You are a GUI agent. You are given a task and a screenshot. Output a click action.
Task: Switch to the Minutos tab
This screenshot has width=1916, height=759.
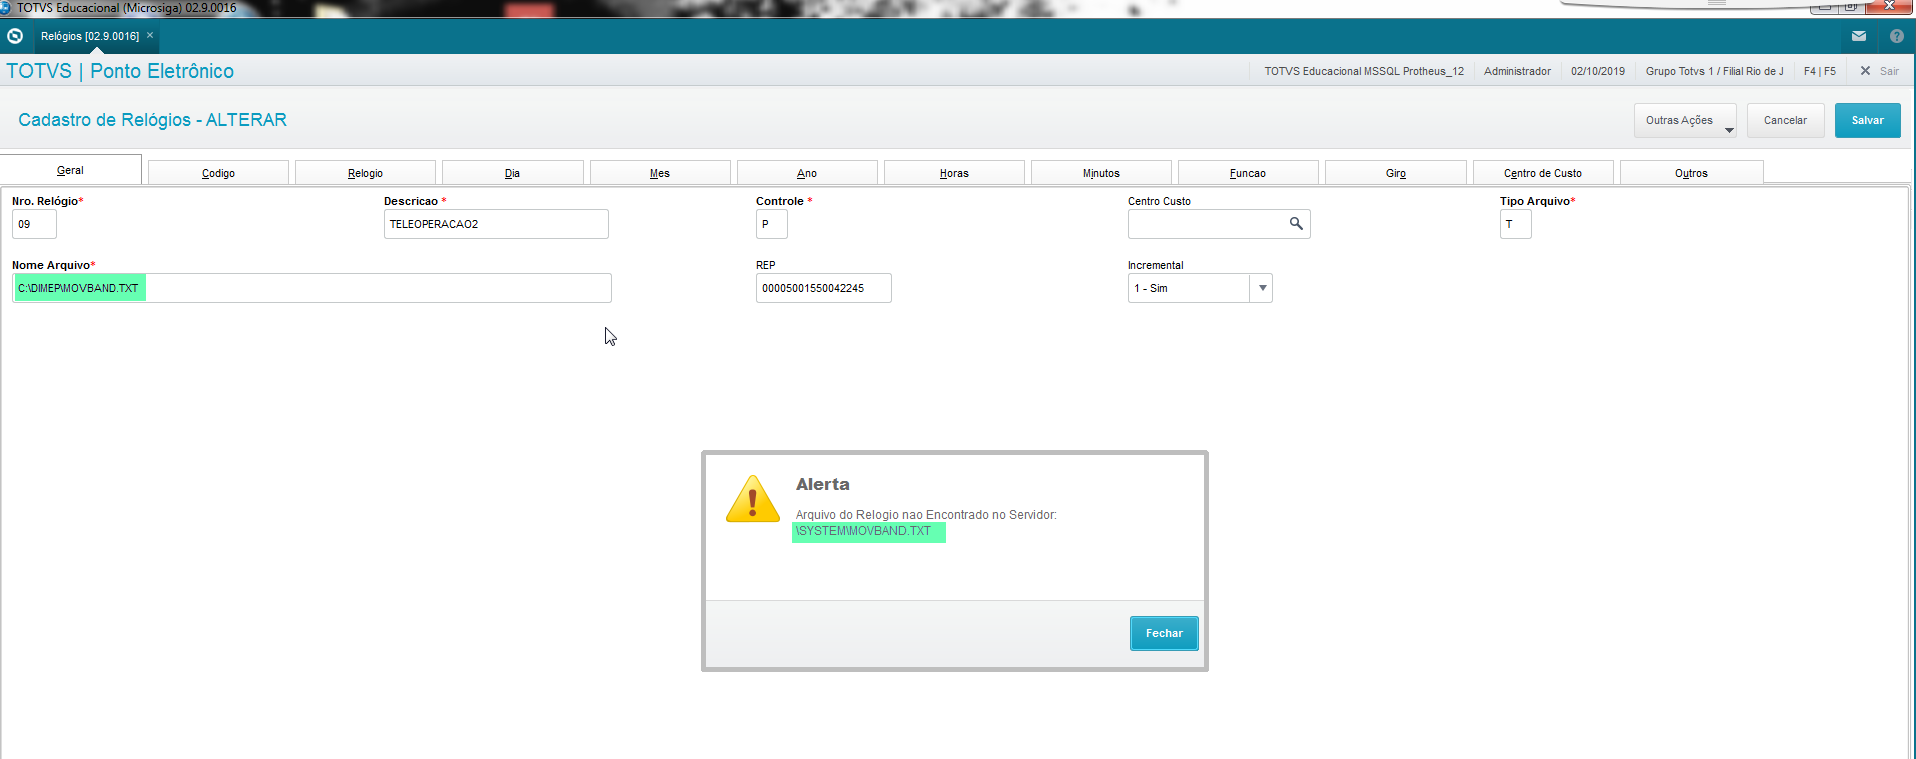pyautogui.click(x=1101, y=173)
